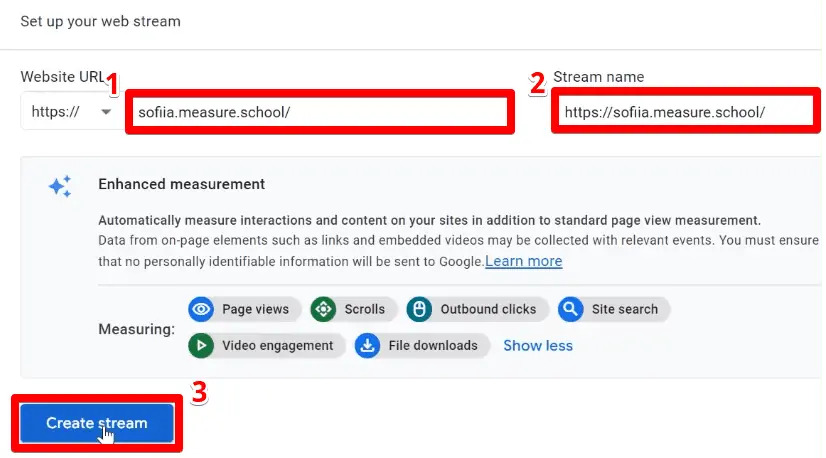
Task: Click the File downloads arrow icon
Action: [367, 345]
